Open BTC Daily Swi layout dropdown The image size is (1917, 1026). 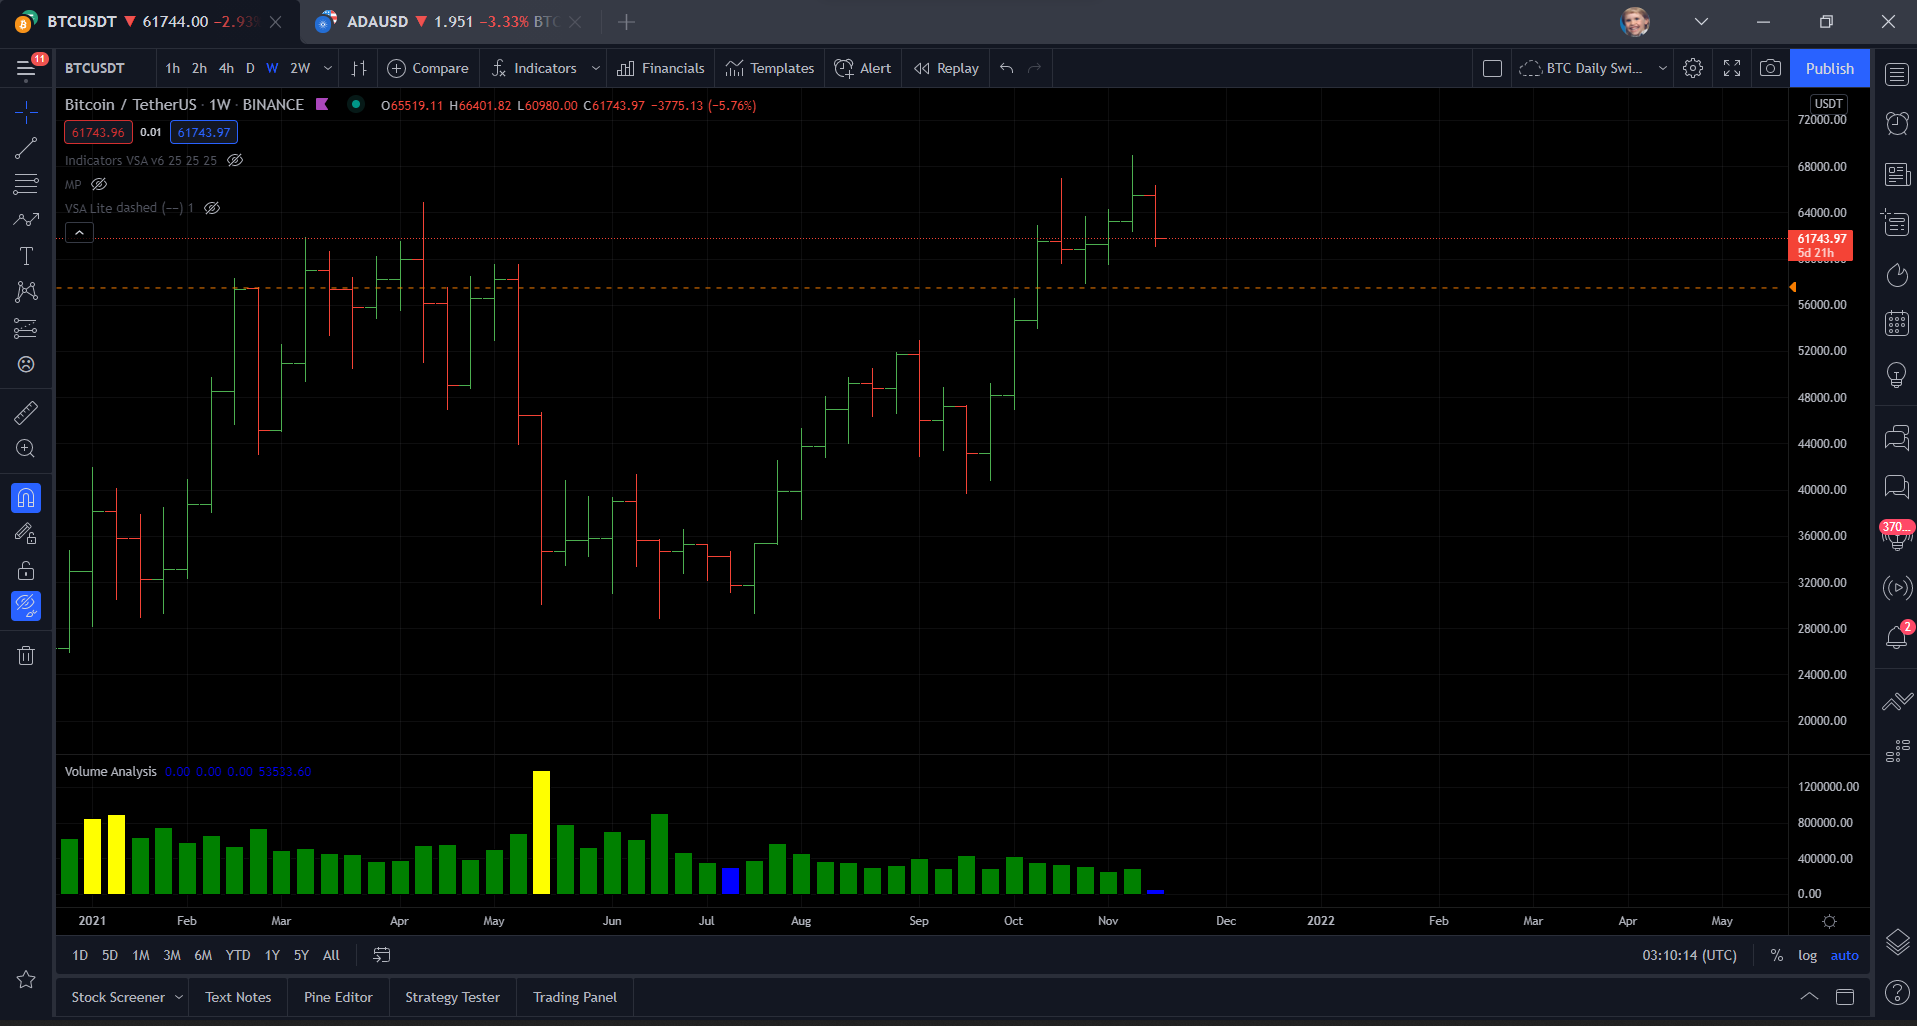(1663, 68)
